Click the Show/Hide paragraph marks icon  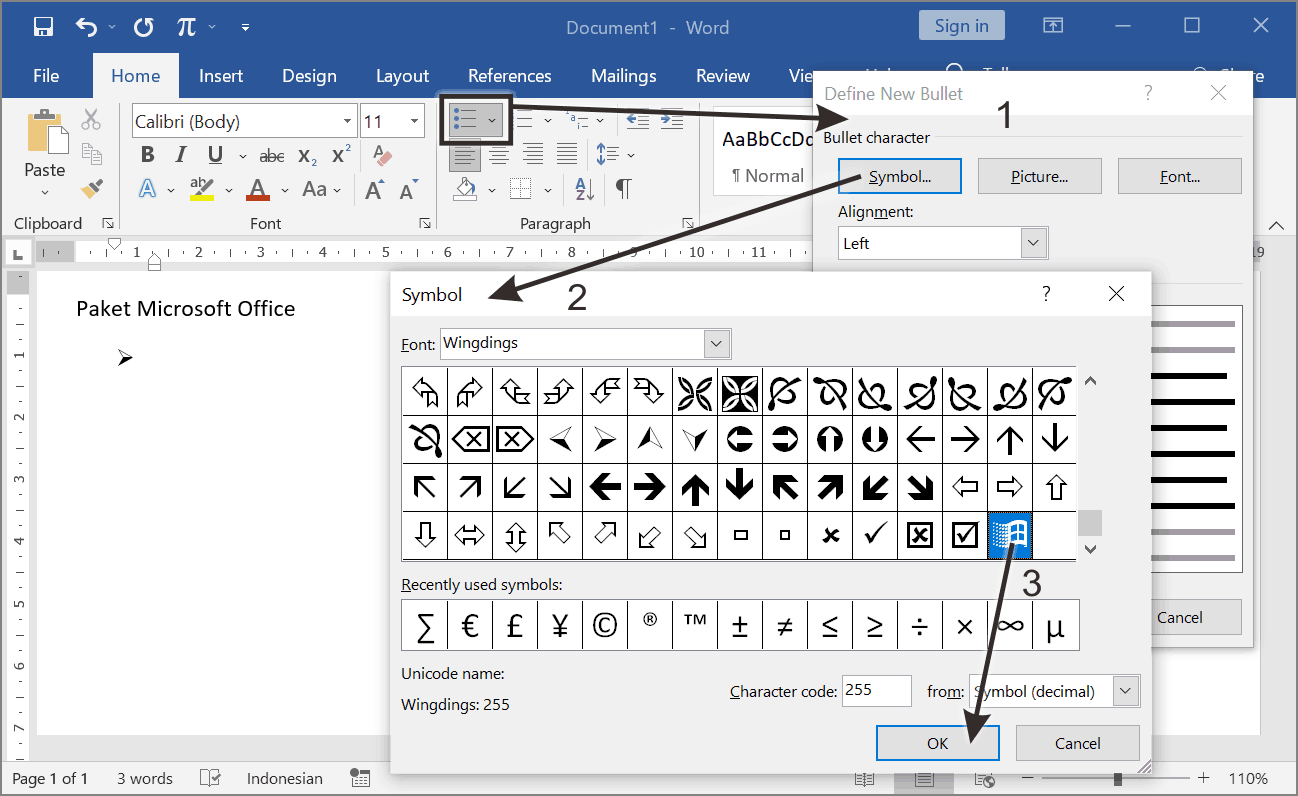[x=623, y=188]
